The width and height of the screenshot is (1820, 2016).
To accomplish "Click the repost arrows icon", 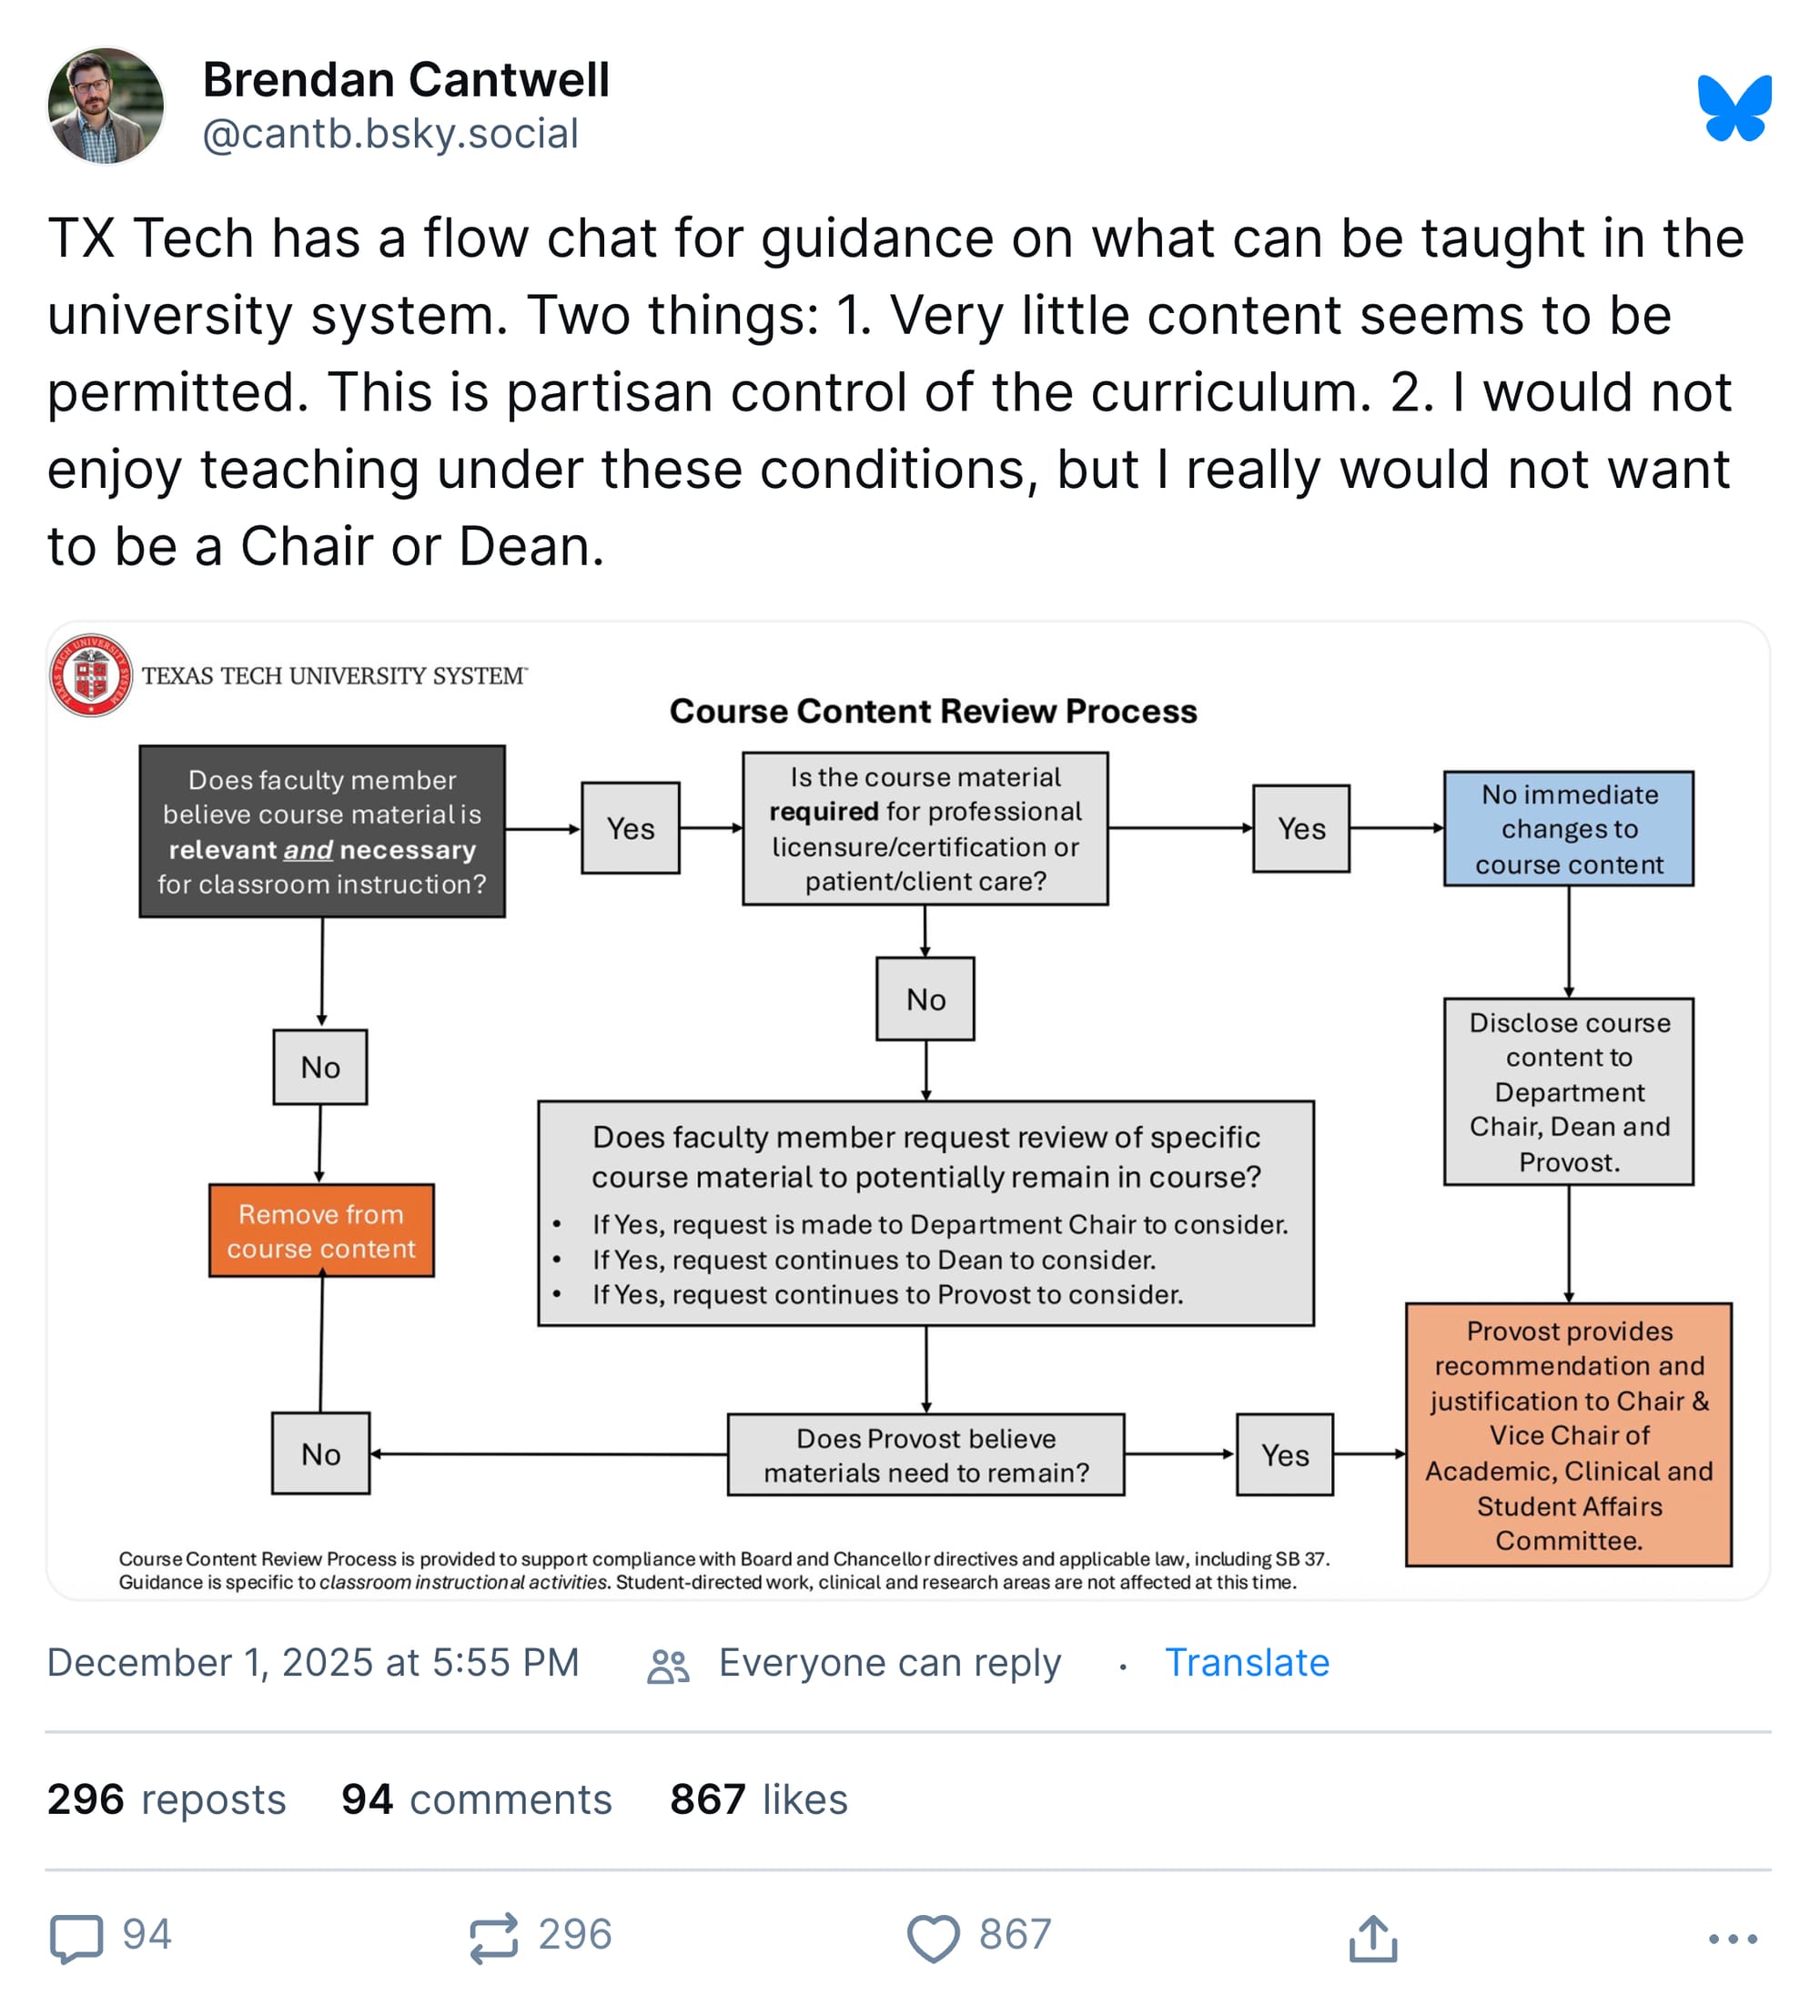I will point(494,1937).
